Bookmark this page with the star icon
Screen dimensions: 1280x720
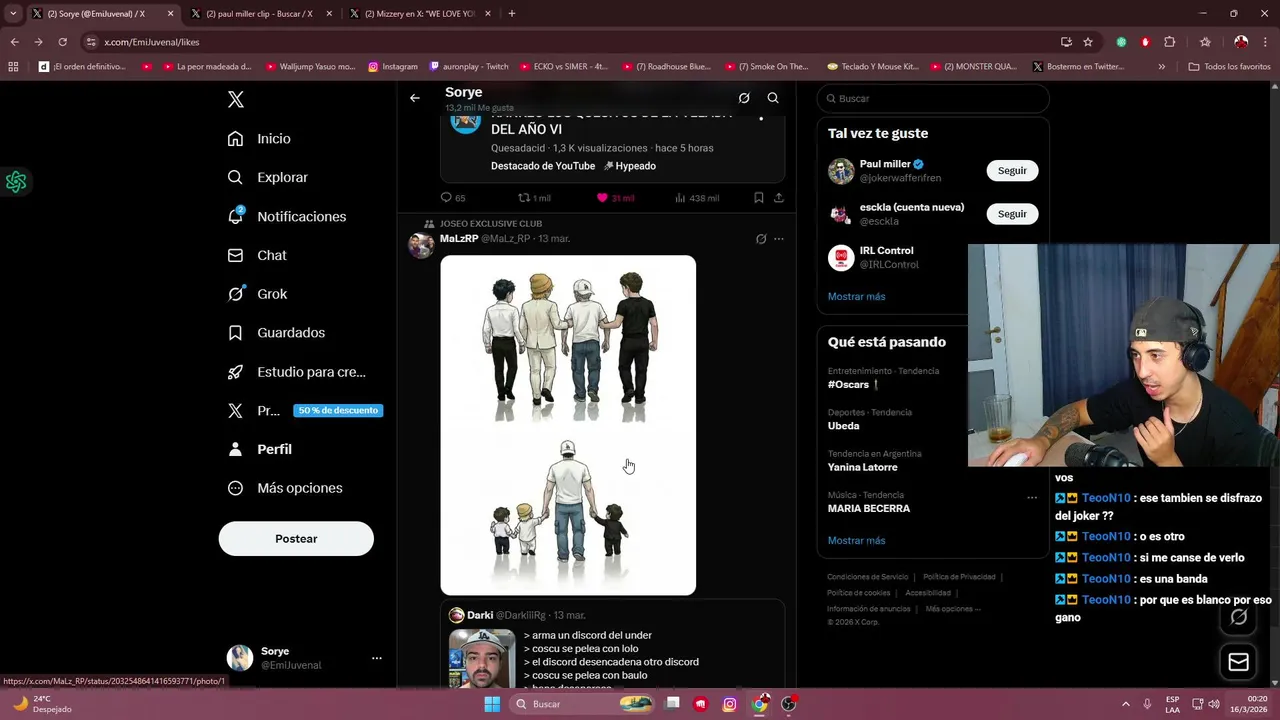coord(1088,42)
